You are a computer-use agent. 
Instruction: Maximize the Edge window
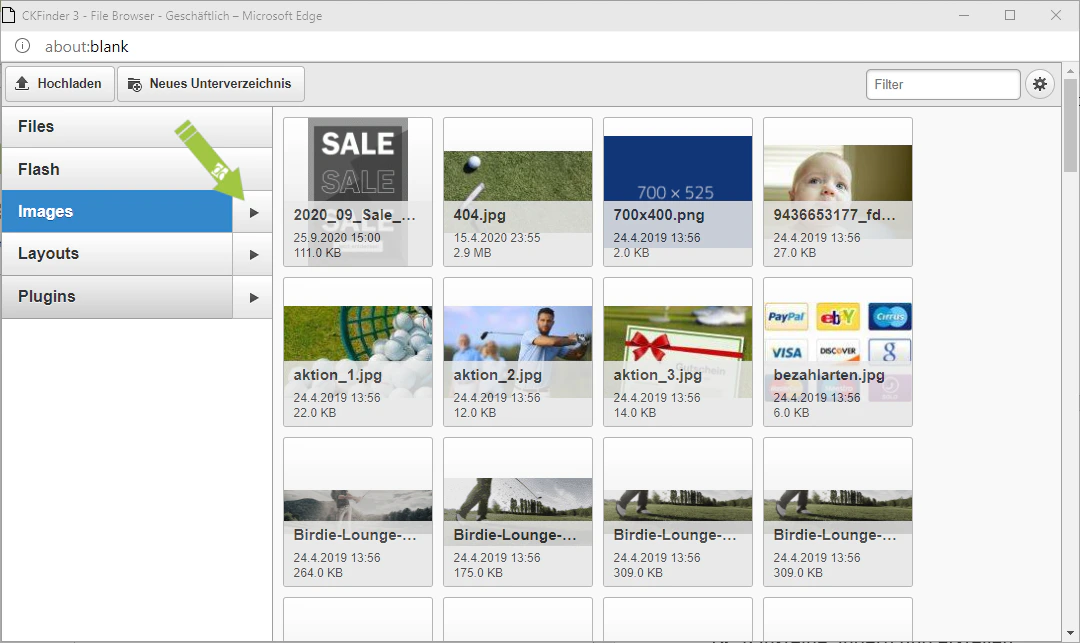[1010, 15]
